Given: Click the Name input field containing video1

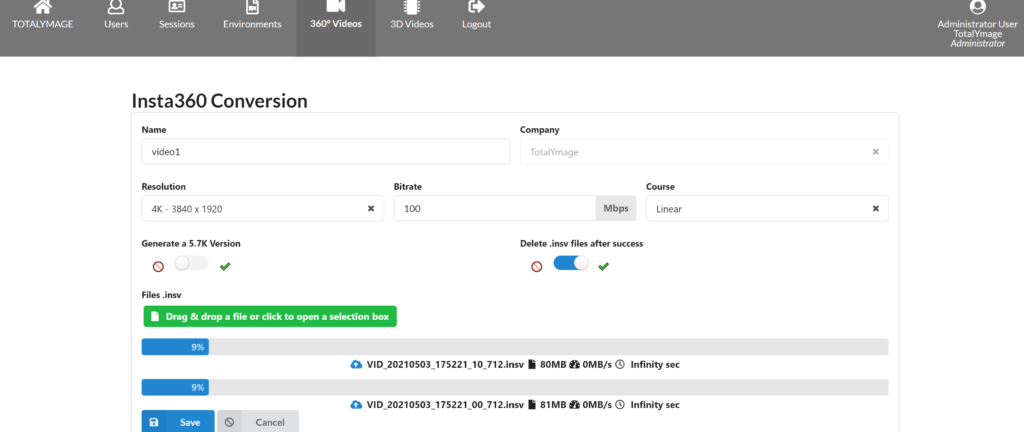Looking at the screenshot, I should [x=326, y=151].
